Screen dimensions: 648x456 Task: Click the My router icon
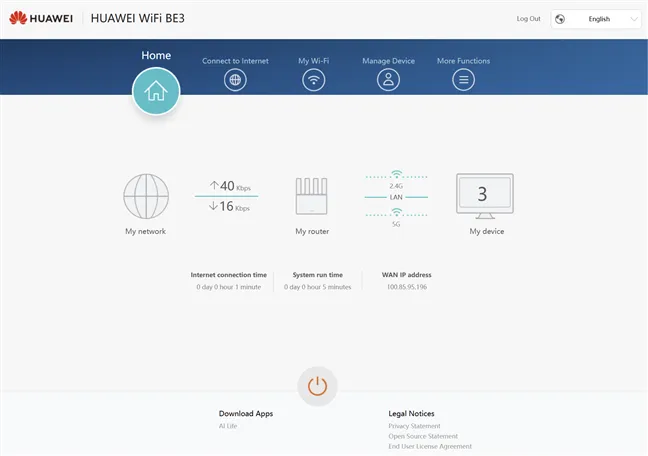point(312,196)
